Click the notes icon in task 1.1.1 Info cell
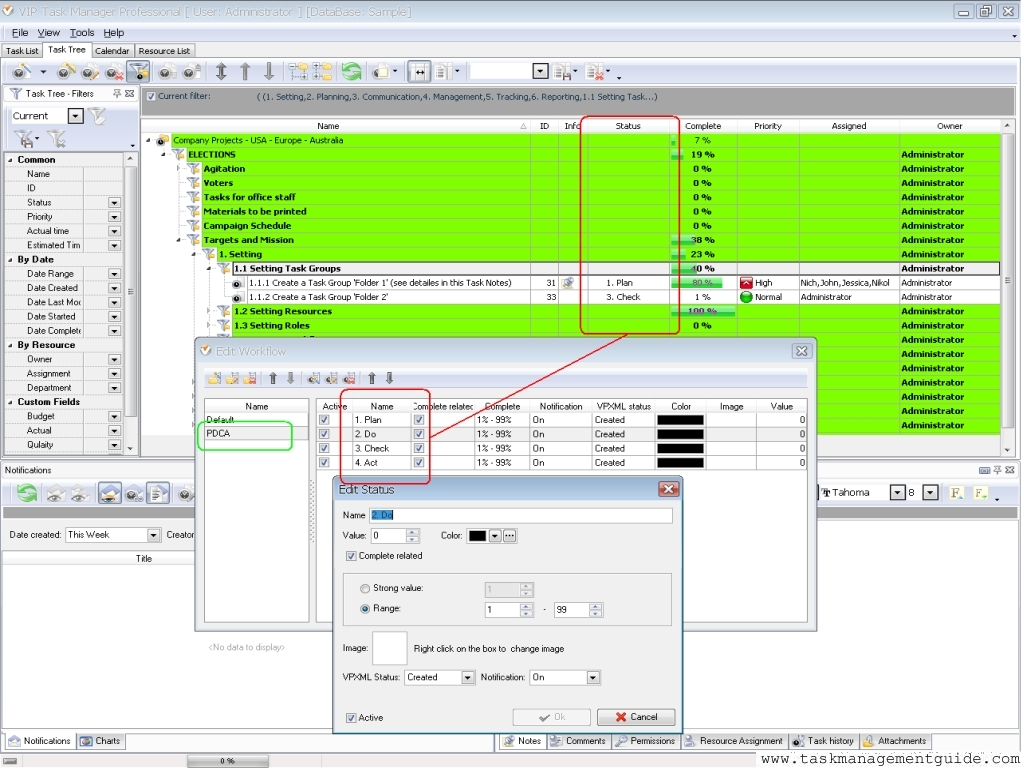This screenshot has width=1024, height=768. pyautogui.click(x=568, y=283)
